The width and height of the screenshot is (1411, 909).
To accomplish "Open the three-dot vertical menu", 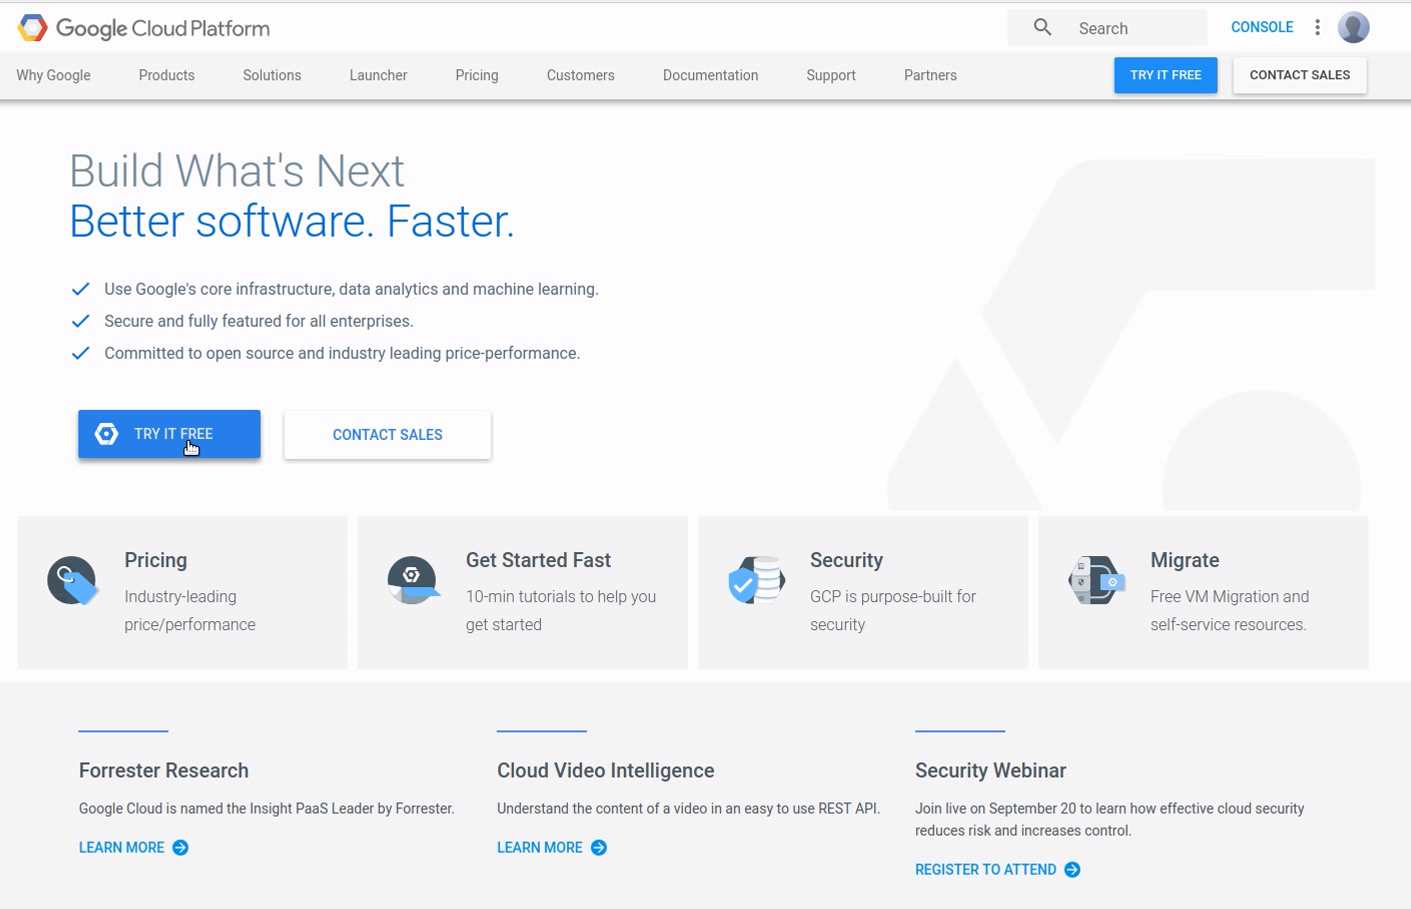I will coord(1317,28).
